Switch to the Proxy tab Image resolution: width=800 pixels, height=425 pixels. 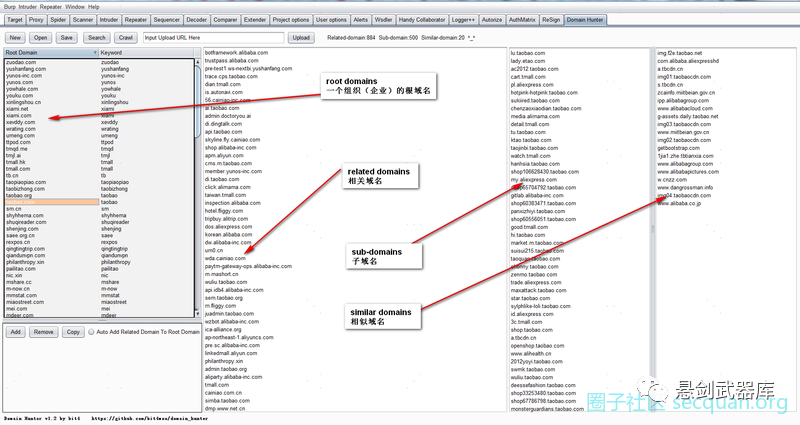coord(36,20)
